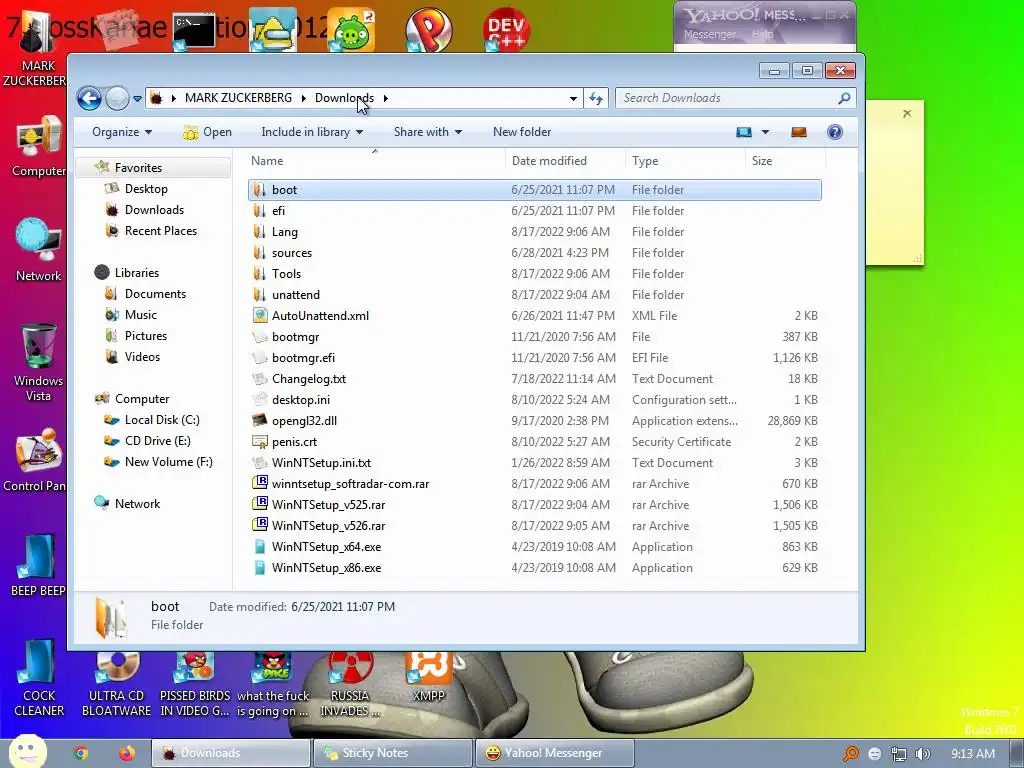Sort by the Type column
Viewport: 1024px width, 768px height.
pyautogui.click(x=685, y=161)
